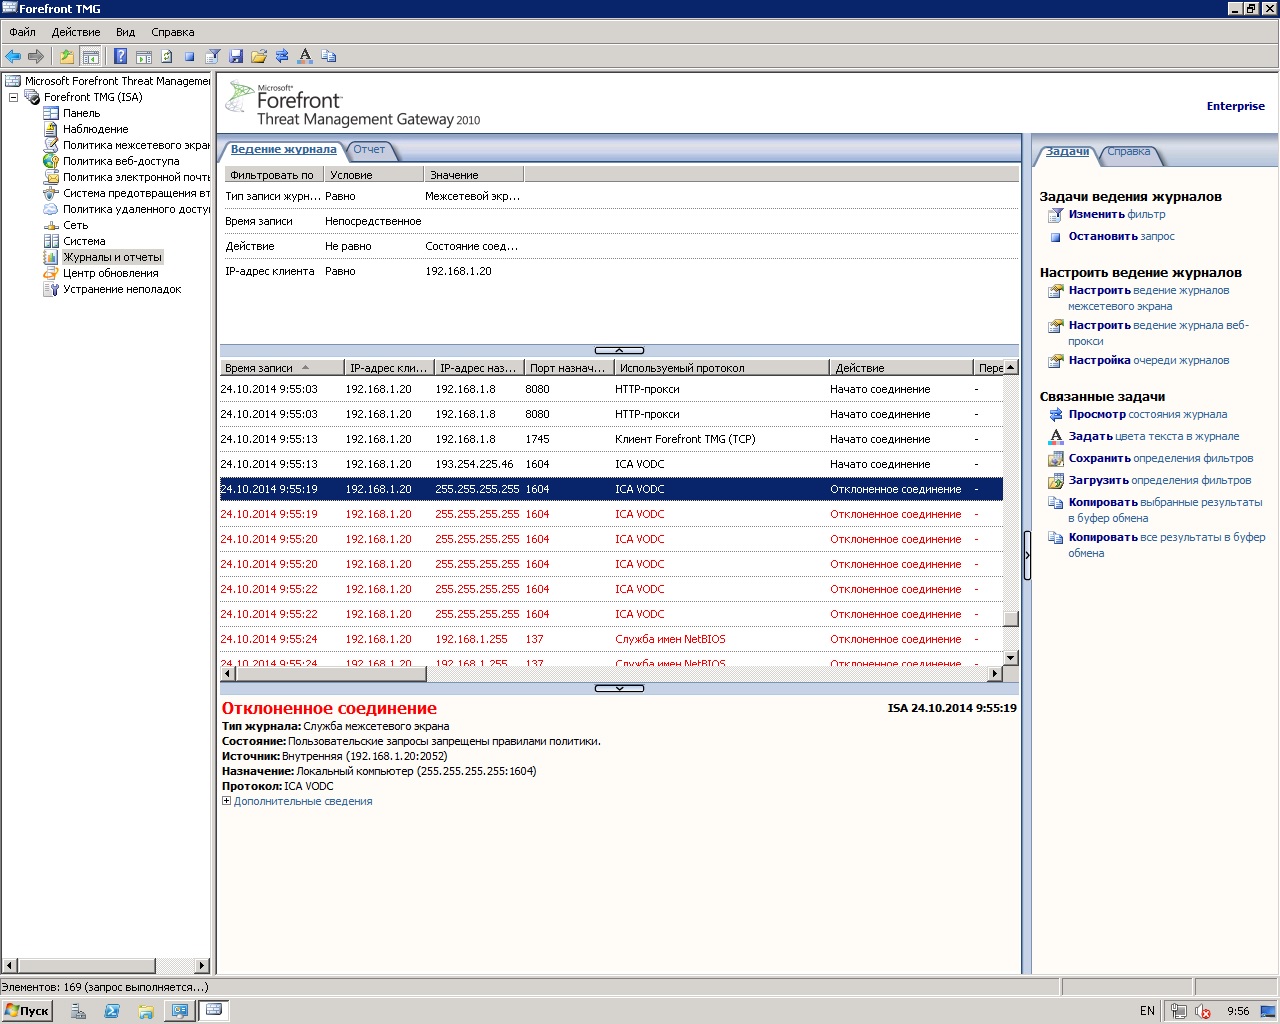The image size is (1280, 1024).
Task: Click Просмотр состояния журнала link
Action: [1147, 414]
